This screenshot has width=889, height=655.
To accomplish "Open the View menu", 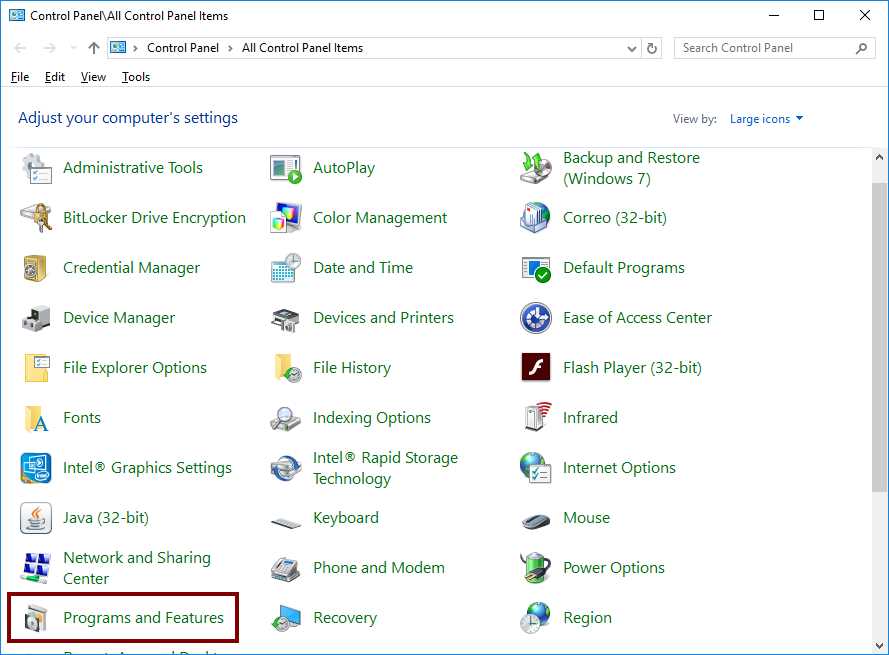I will point(93,77).
